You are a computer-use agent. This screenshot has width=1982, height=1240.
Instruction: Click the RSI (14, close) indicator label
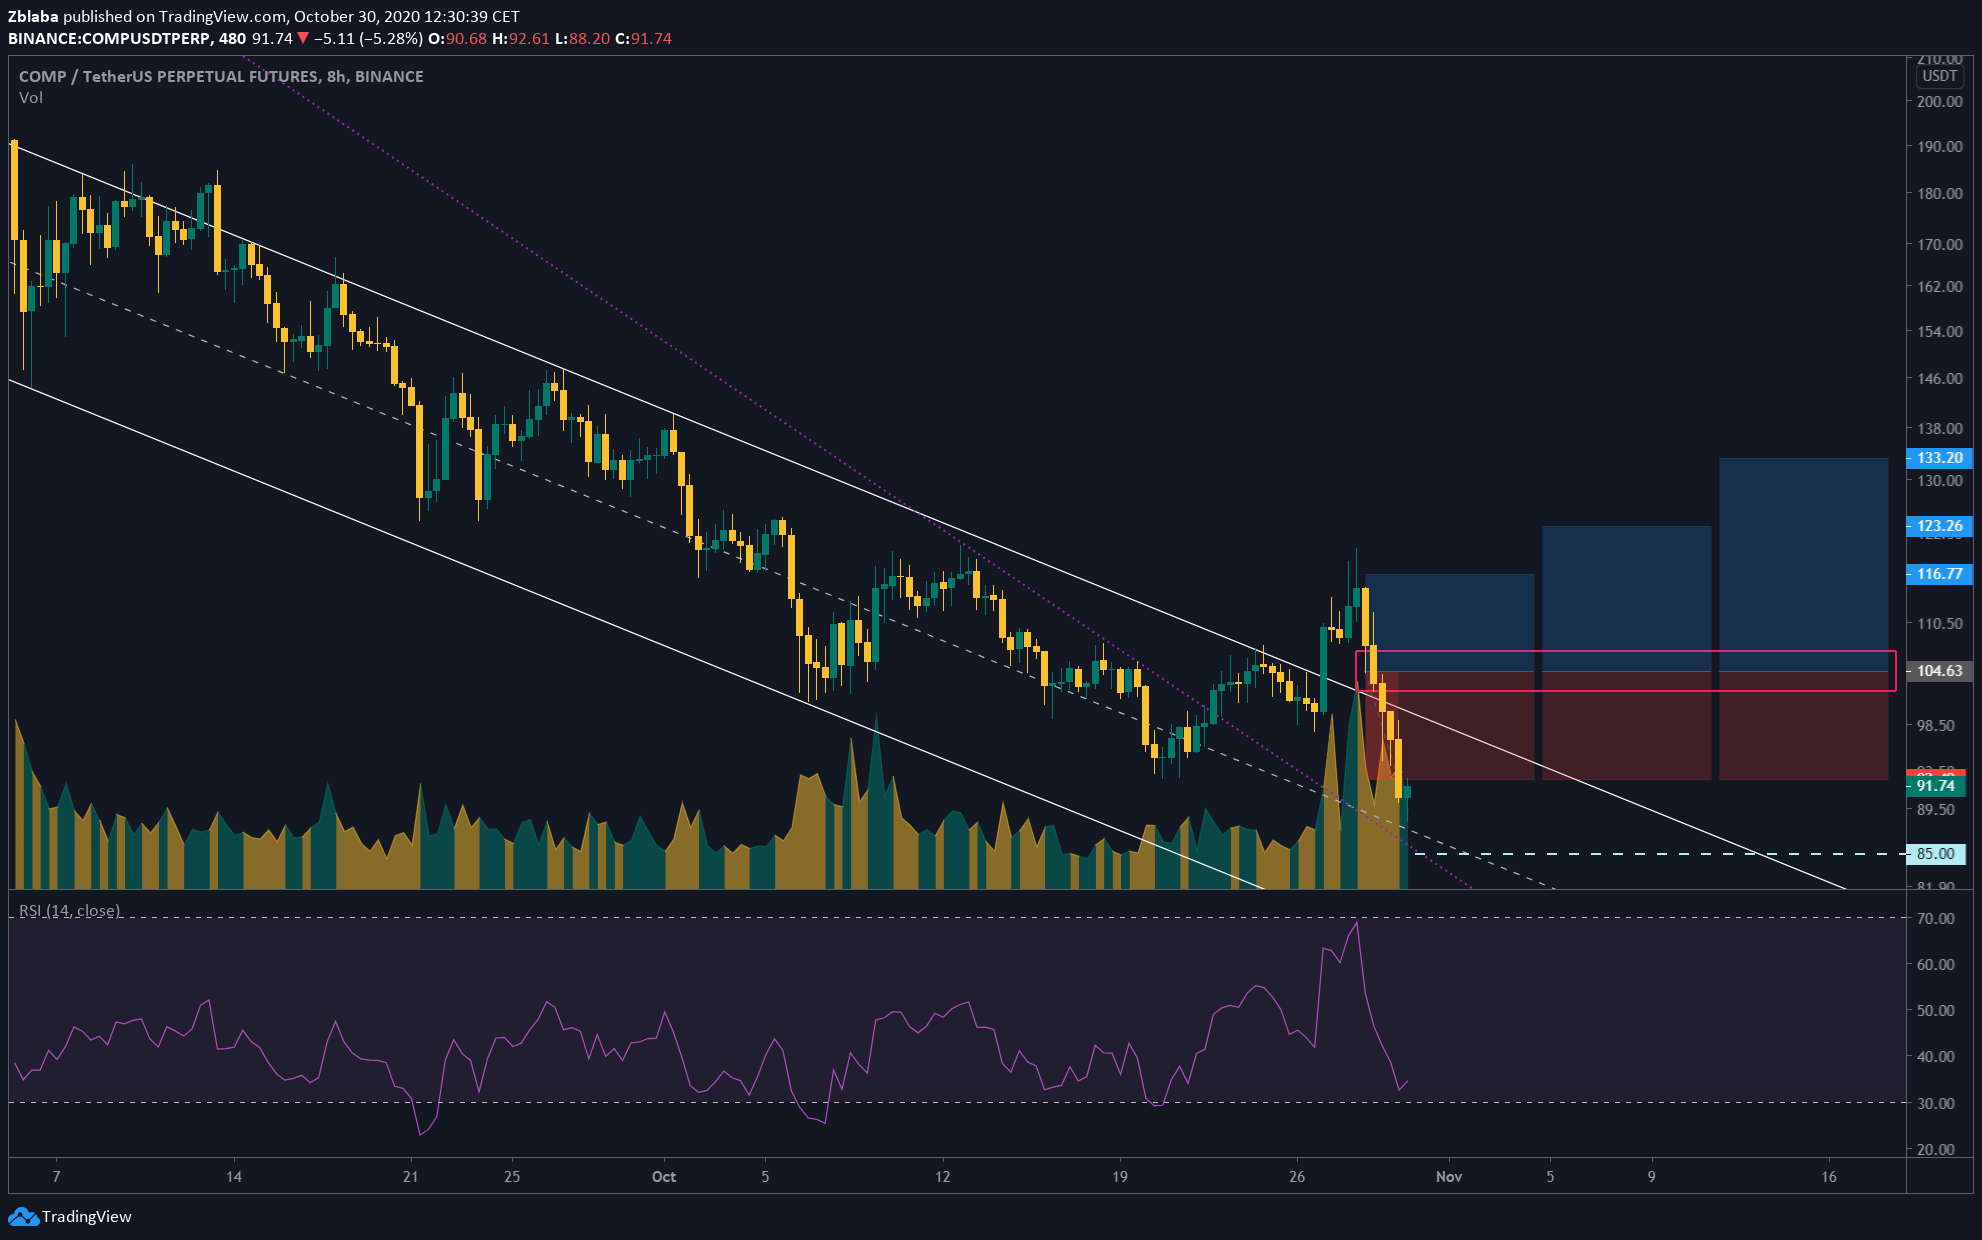[70, 911]
